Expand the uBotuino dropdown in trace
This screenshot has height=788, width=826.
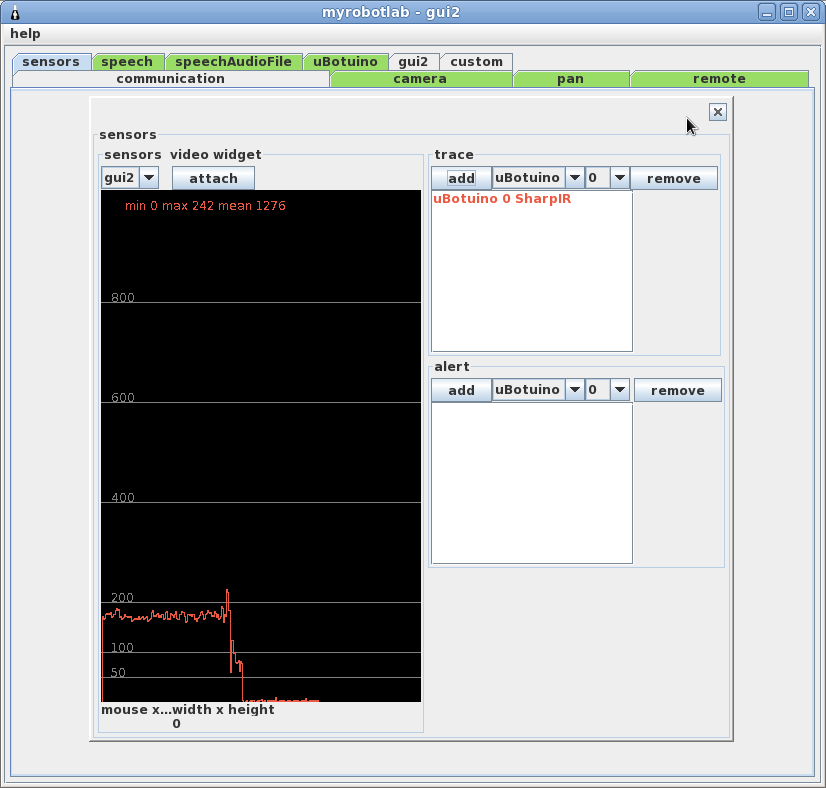tap(575, 178)
